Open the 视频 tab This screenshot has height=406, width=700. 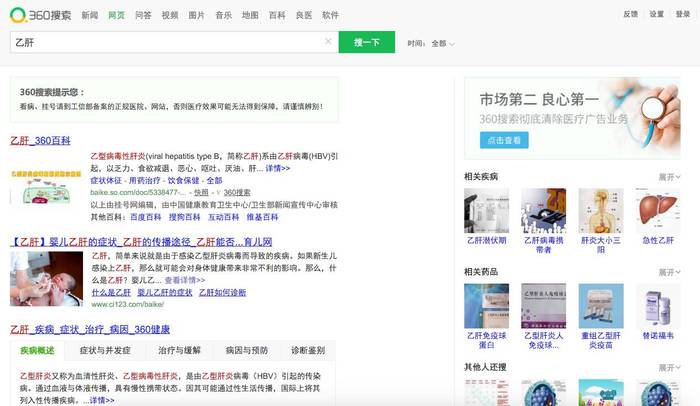pos(170,15)
